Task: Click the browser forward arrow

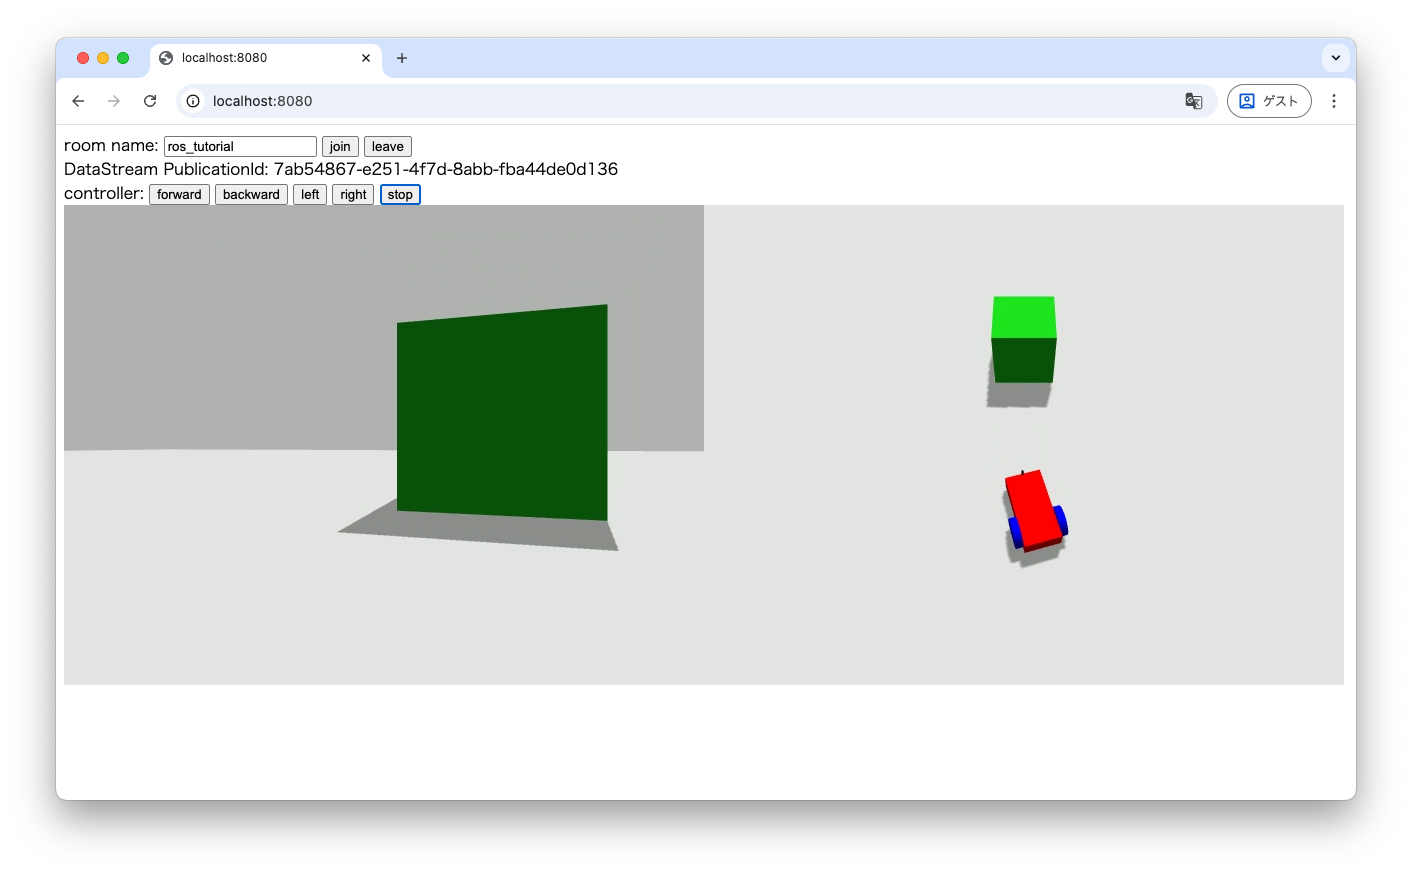Action: (x=114, y=101)
